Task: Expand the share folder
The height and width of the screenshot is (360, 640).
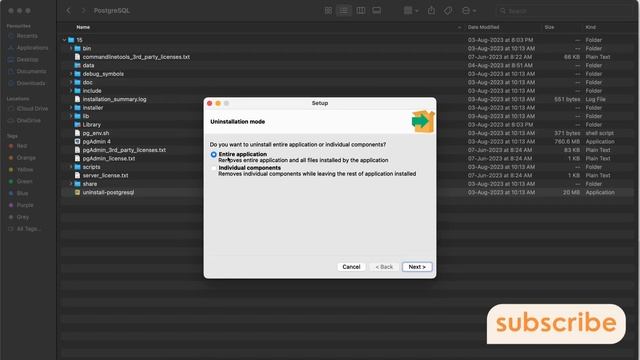Action: coord(71,184)
